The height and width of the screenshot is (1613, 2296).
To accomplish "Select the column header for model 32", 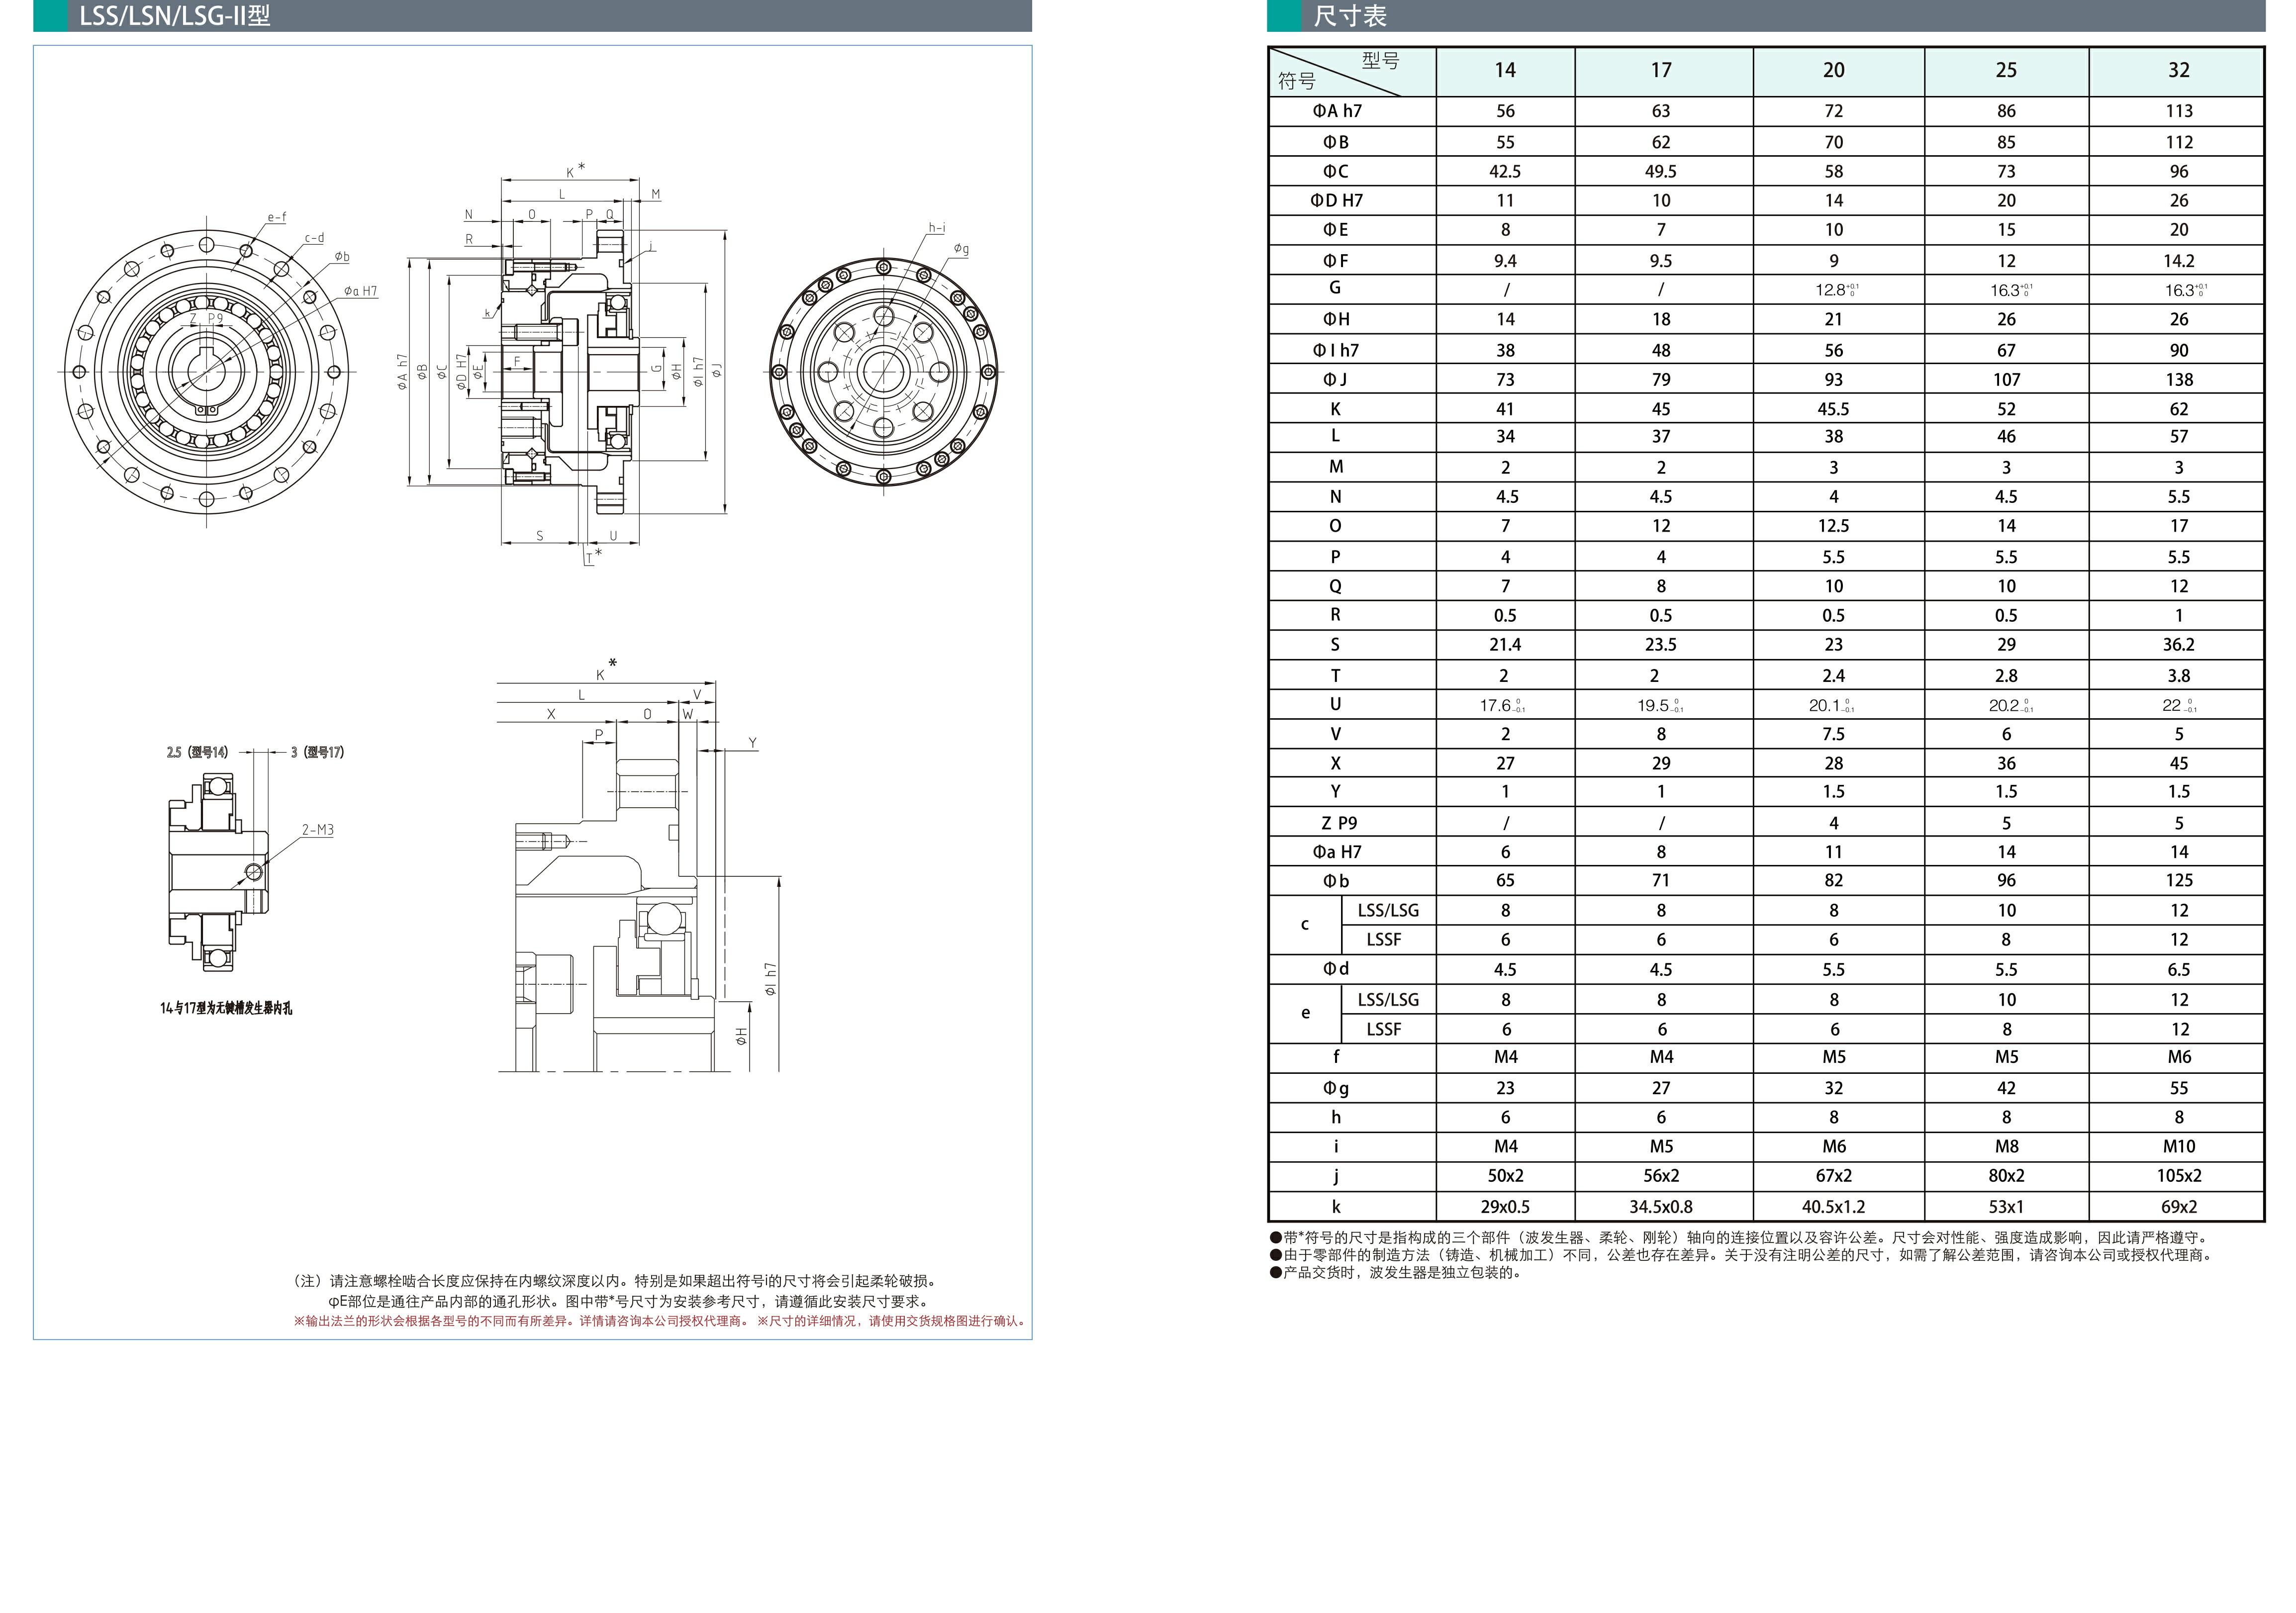I will click(2177, 71).
